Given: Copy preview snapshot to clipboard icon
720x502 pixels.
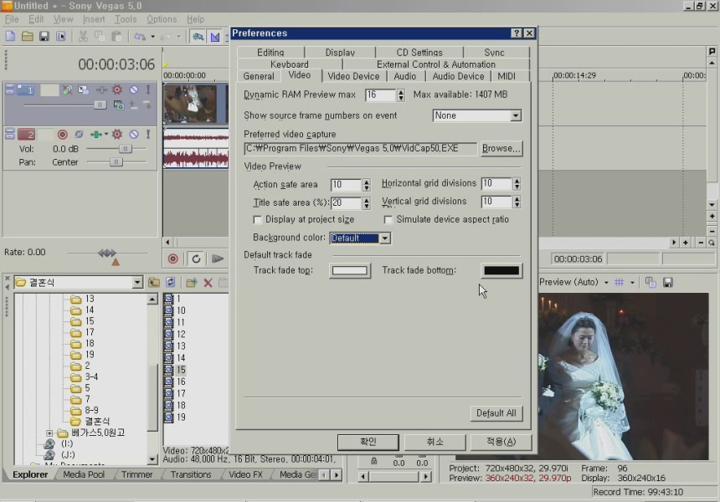Looking at the screenshot, I should click(x=650, y=282).
